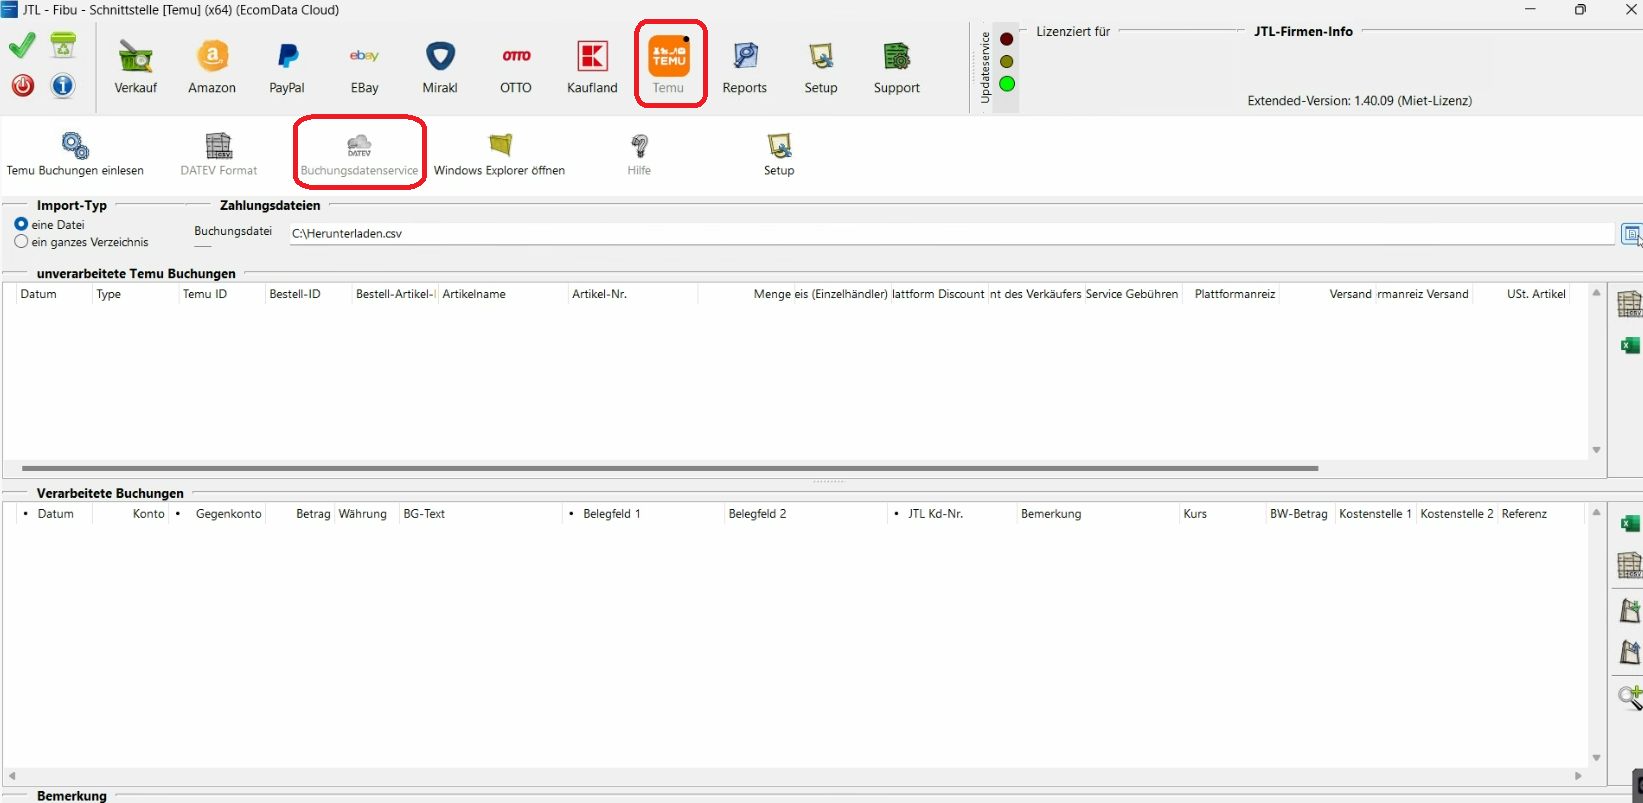This screenshot has height=803, width=1643.
Task: Open Windows Explorer öffnen
Action: click(x=499, y=153)
